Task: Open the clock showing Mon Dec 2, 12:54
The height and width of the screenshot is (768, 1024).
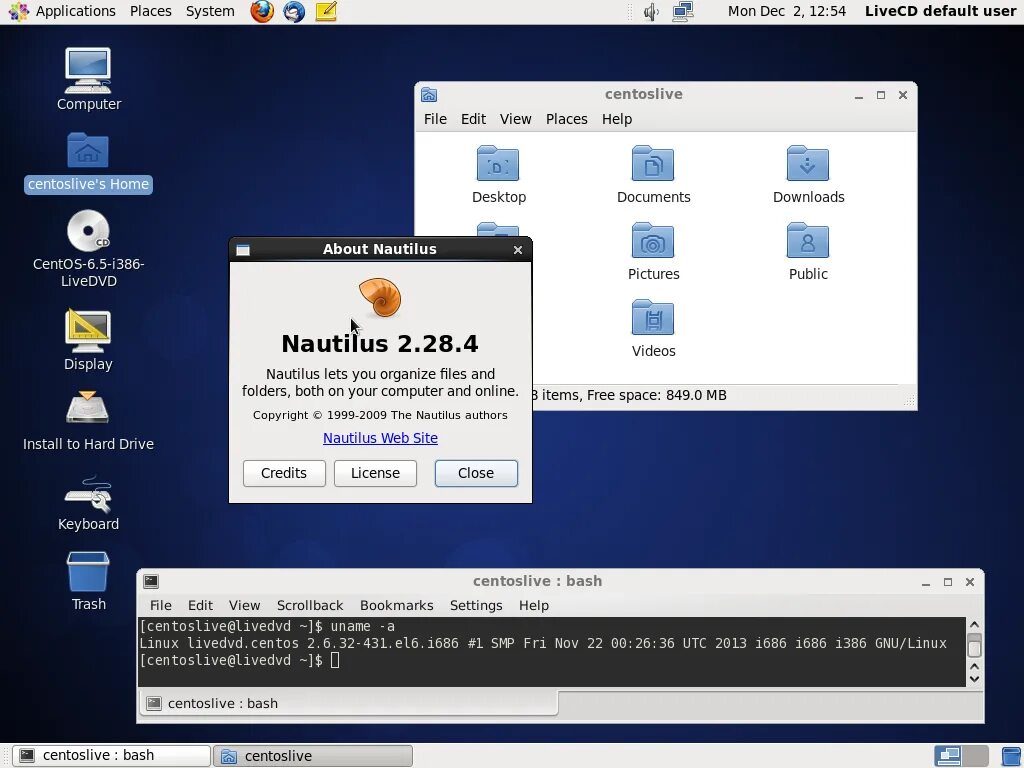Action: 786,11
